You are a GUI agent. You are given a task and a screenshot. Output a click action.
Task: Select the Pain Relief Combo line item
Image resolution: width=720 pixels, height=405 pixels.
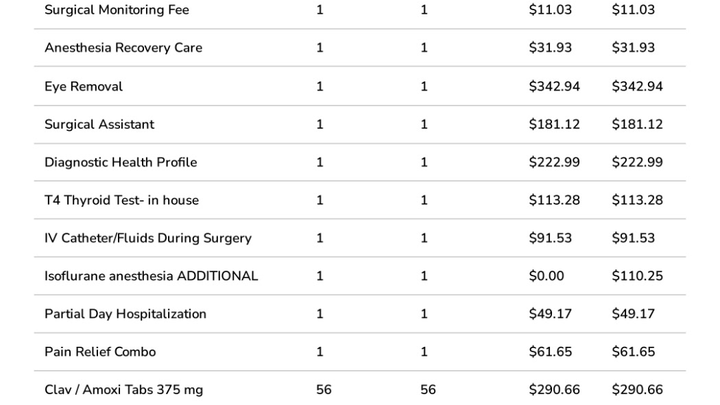[x=100, y=352]
